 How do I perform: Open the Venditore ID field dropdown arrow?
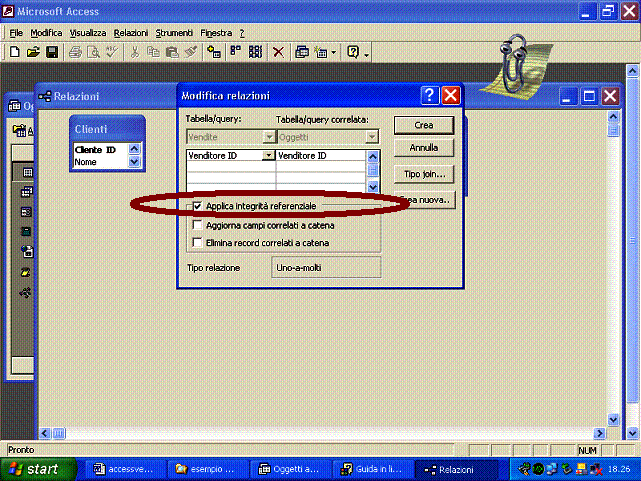[268, 155]
